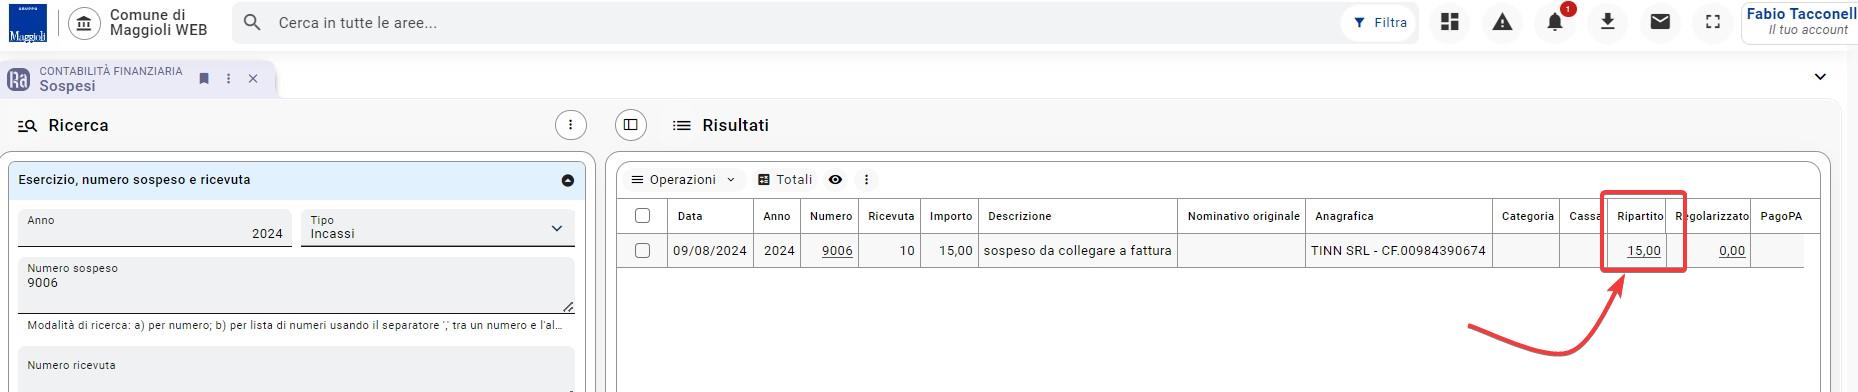Bookmark the Sospesi tab

(x=204, y=78)
